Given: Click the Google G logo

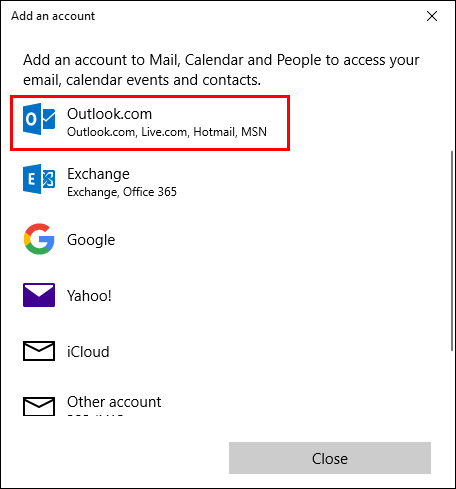Looking at the screenshot, I should 39,239.
